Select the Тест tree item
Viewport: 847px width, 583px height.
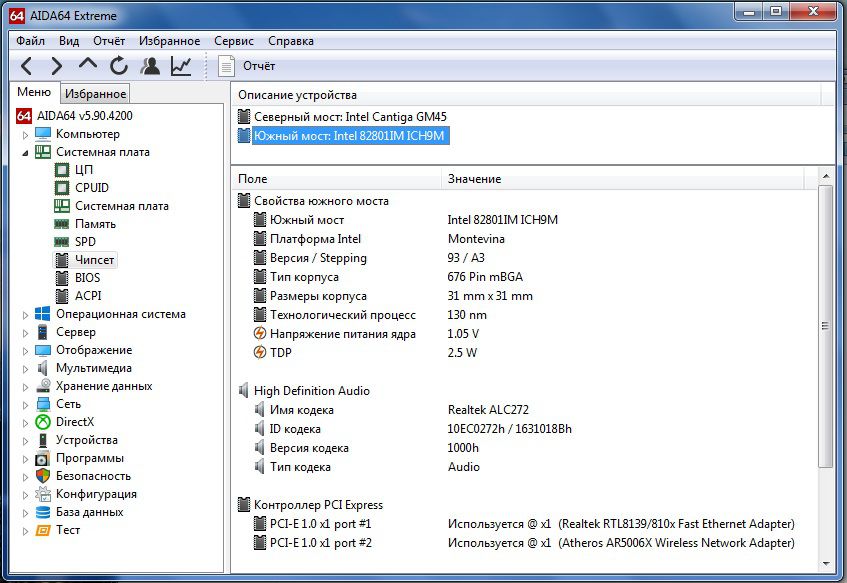(x=68, y=530)
